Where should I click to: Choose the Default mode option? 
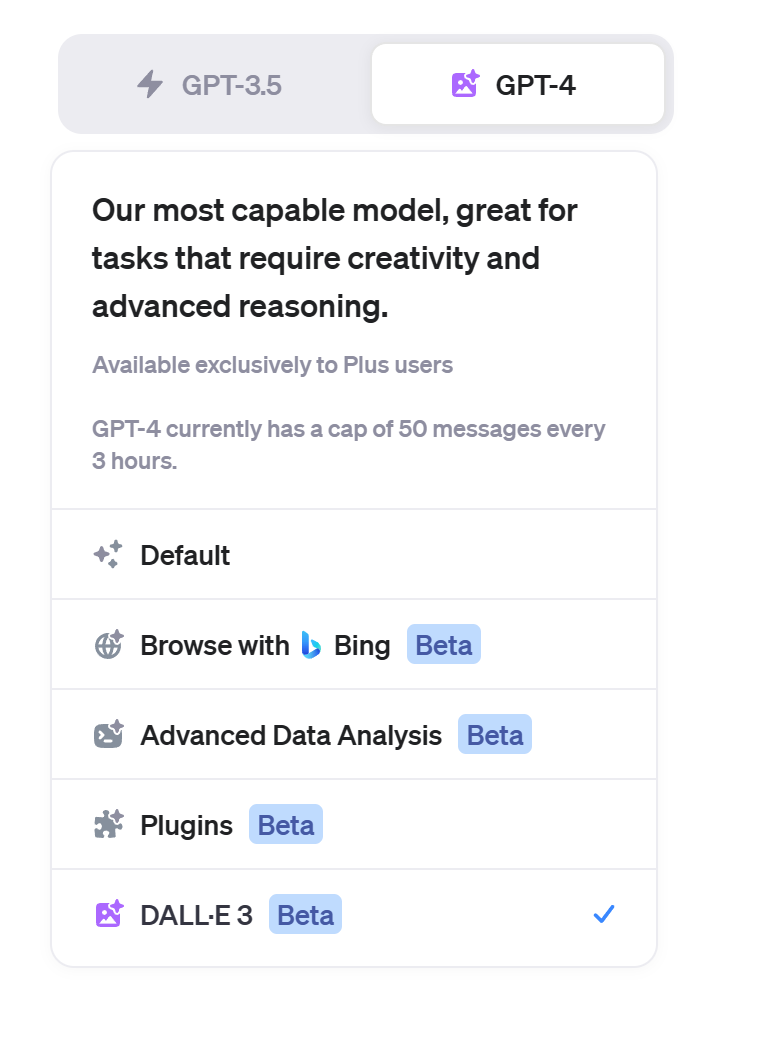[x=185, y=555]
